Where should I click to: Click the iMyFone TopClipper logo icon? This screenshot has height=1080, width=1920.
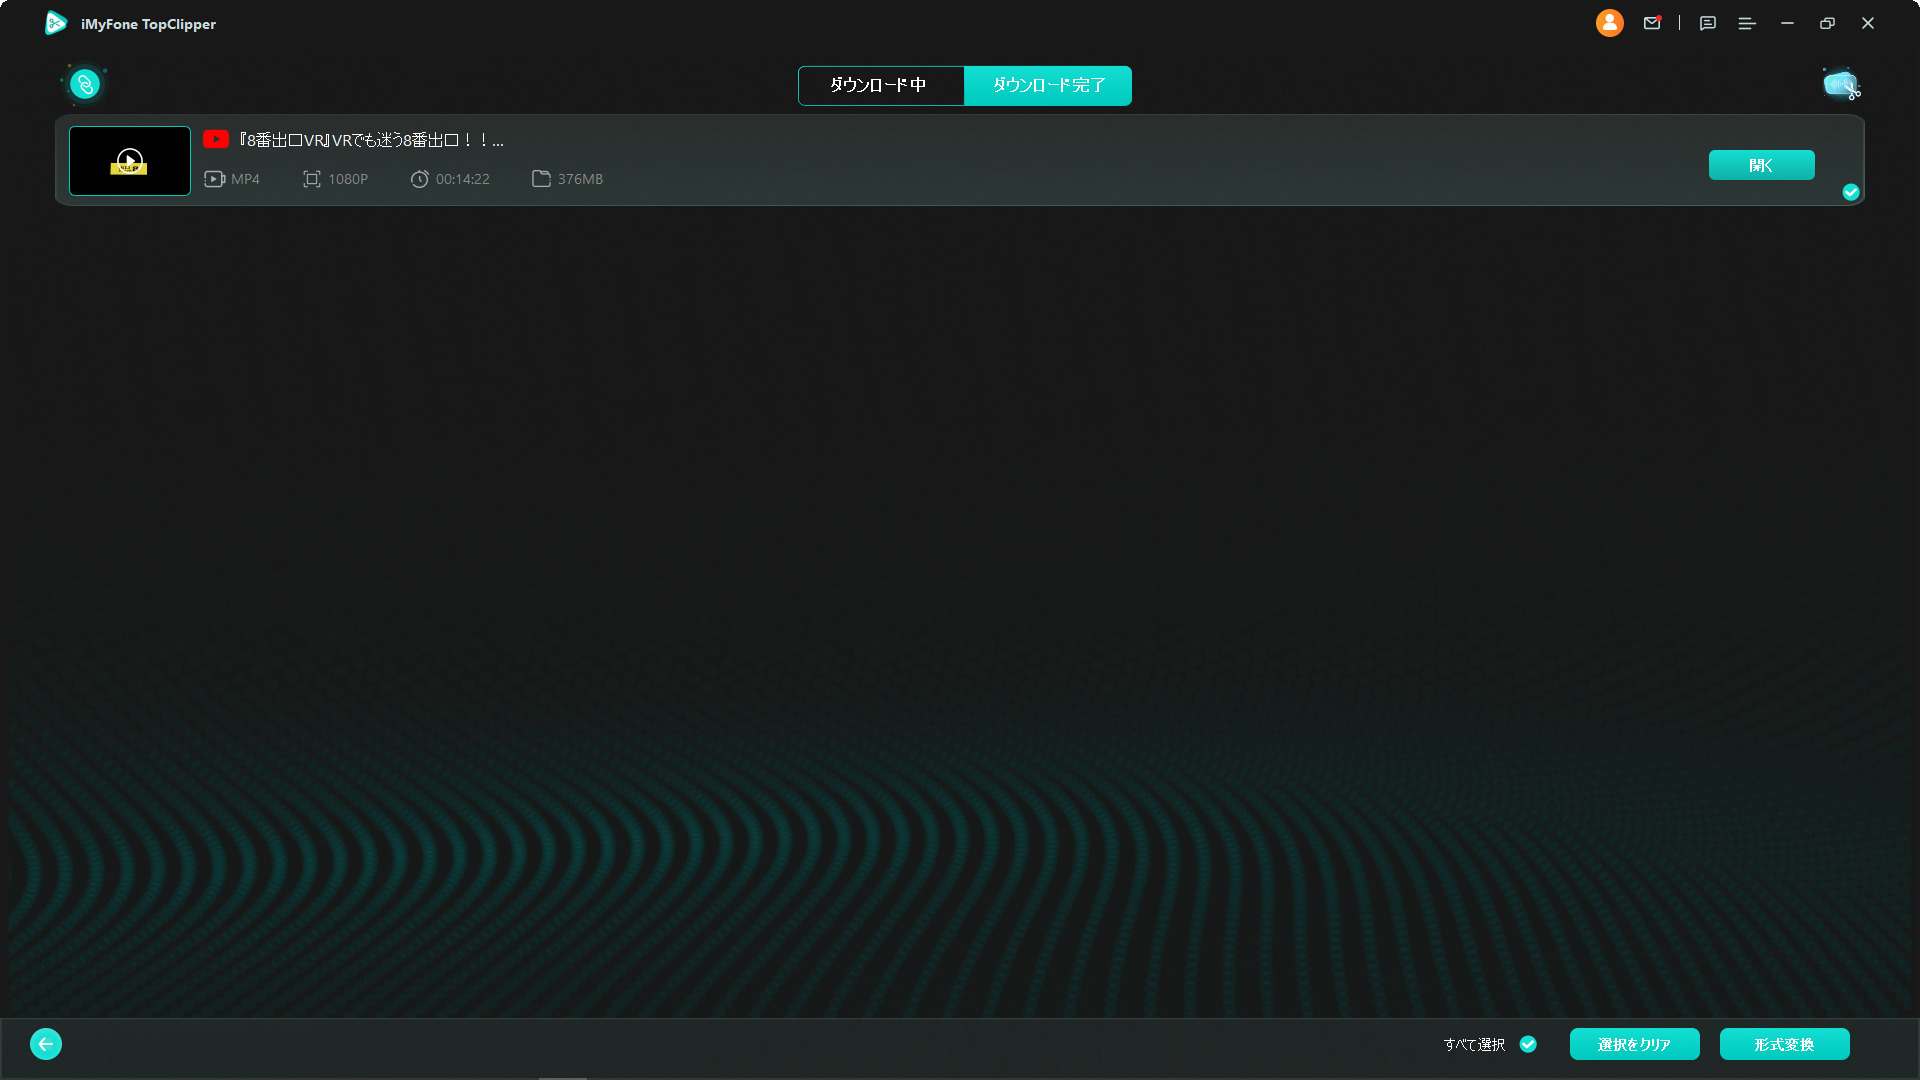(56, 23)
